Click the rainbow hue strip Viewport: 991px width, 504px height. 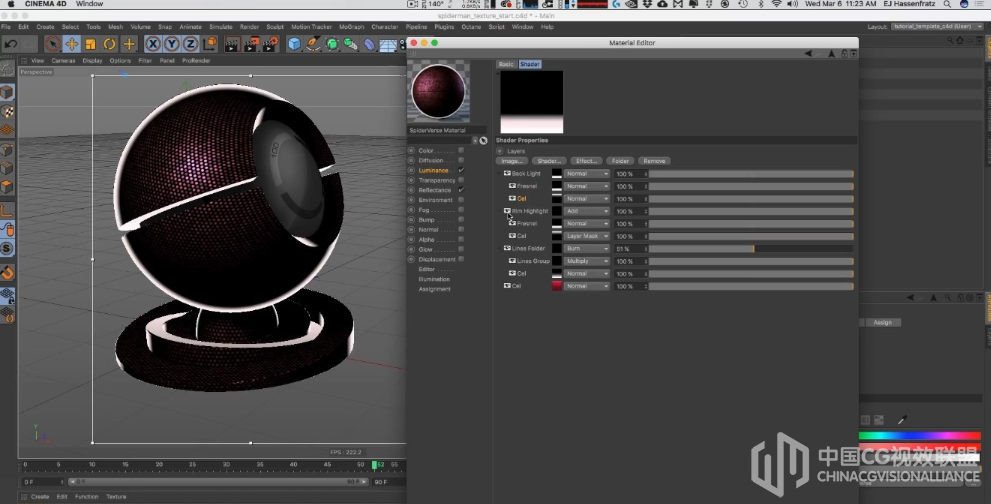click(x=920, y=436)
